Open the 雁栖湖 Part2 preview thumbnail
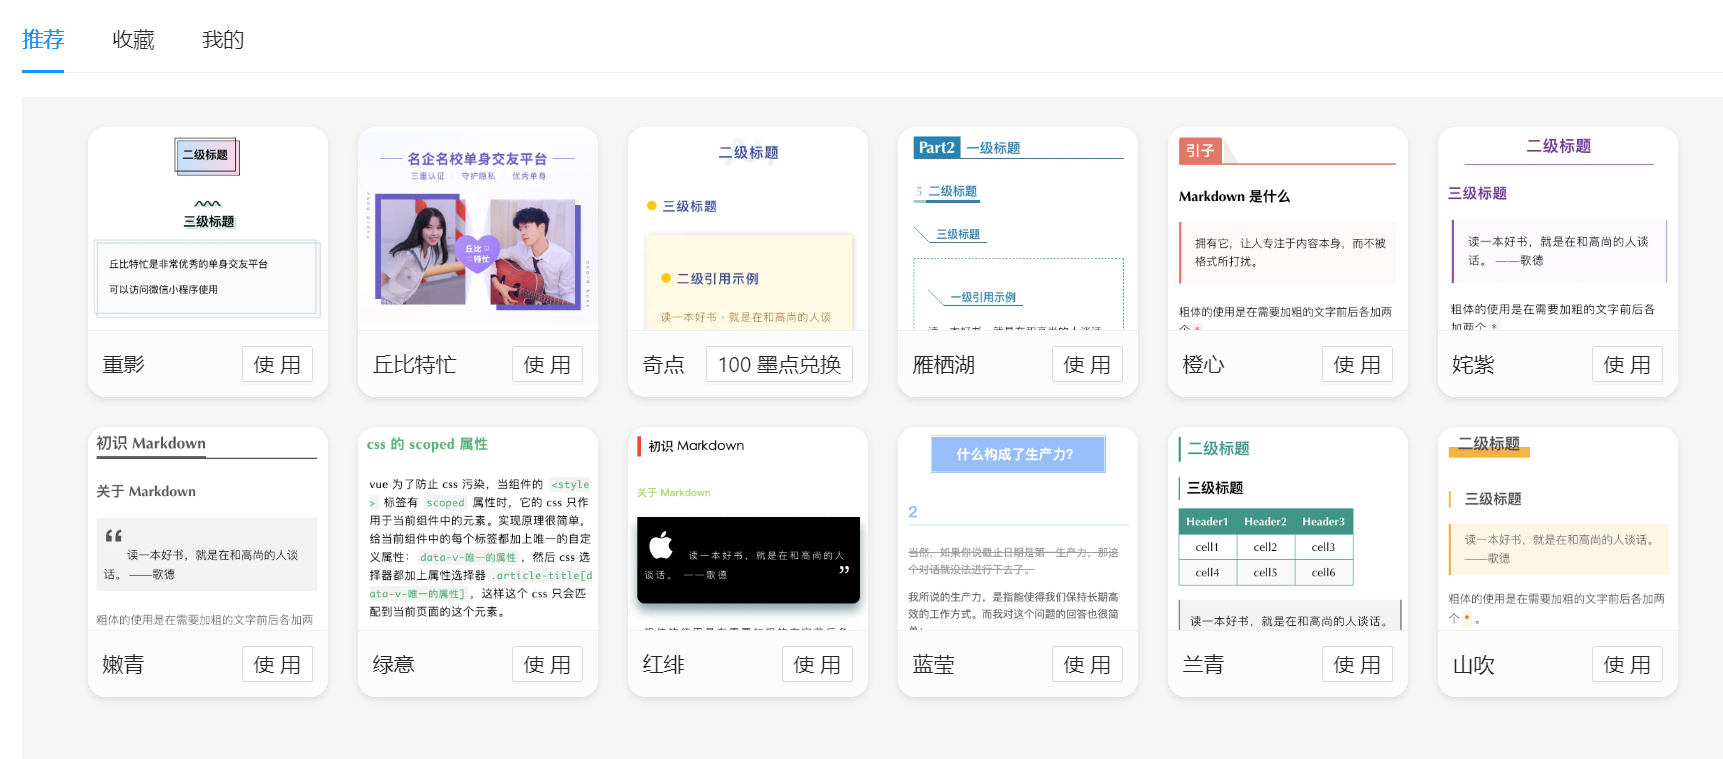Image resolution: width=1723 pixels, height=759 pixels. point(1018,229)
